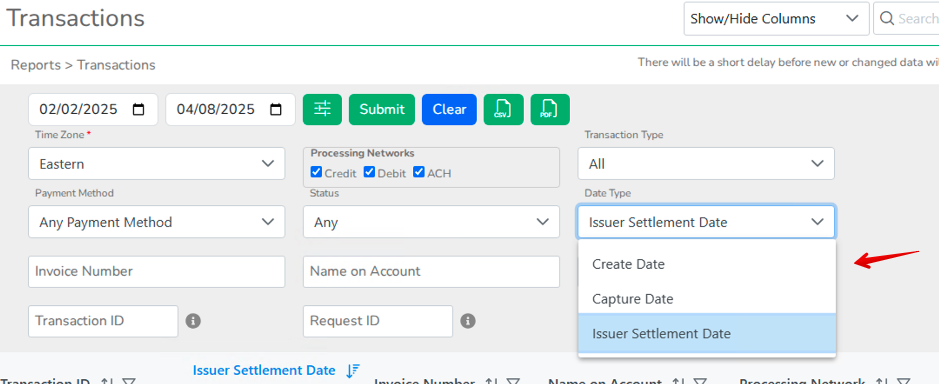Select Create Date option
This screenshot has width=939, height=384.
[x=707, y=264]
